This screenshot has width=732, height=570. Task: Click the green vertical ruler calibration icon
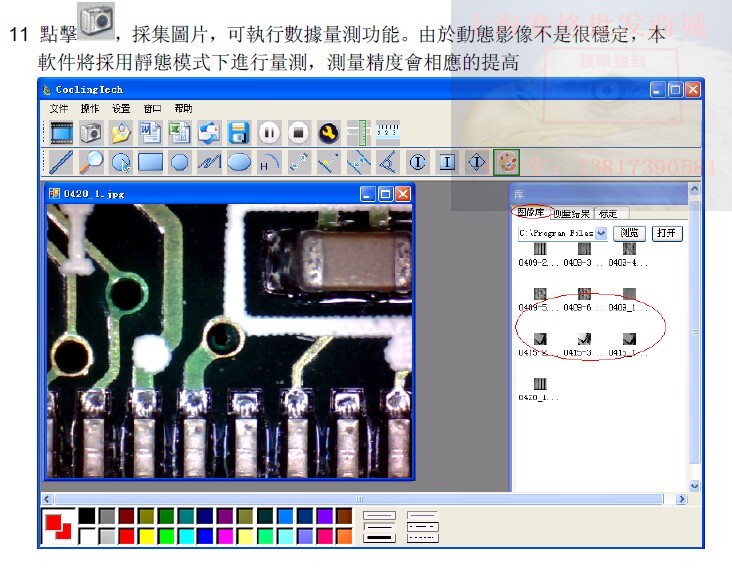(359, 133)
